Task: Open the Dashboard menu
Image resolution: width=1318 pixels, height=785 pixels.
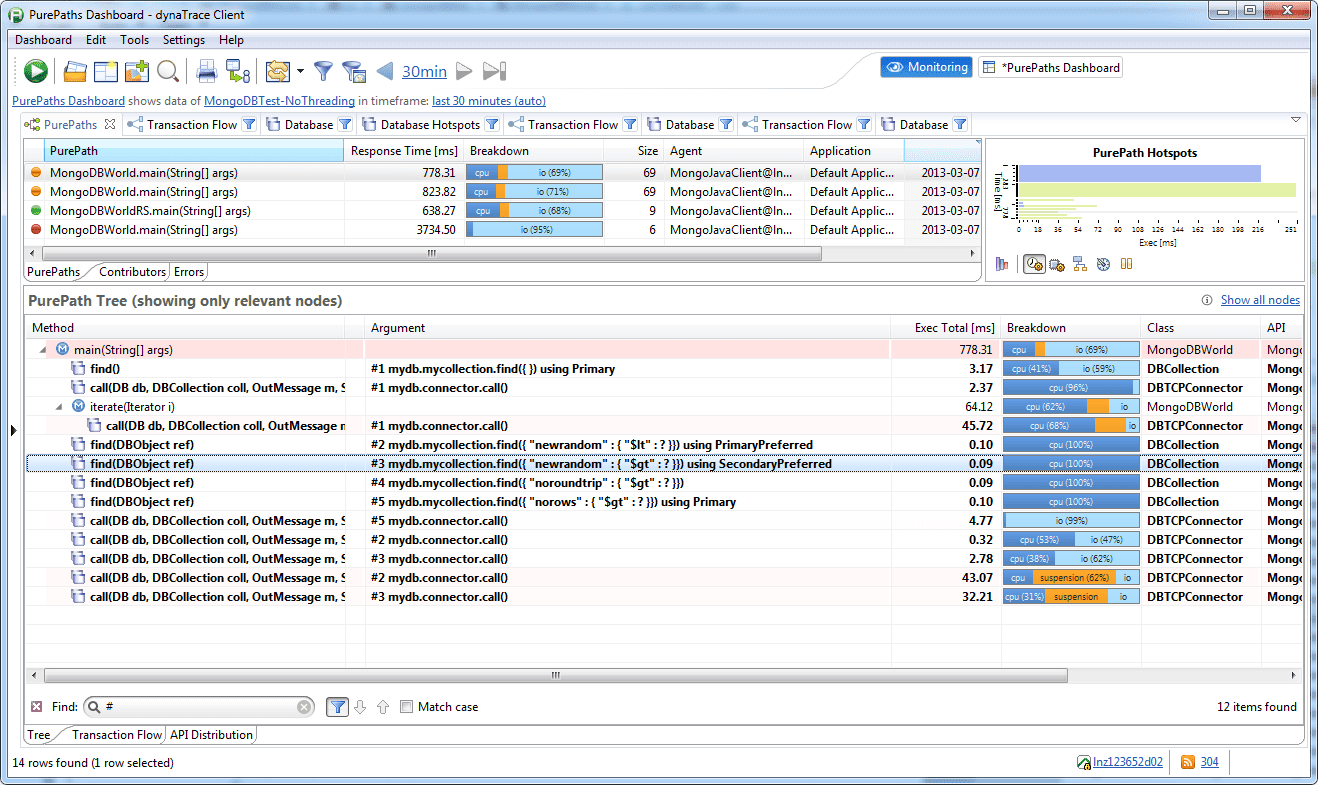Action: pos(43,40)
